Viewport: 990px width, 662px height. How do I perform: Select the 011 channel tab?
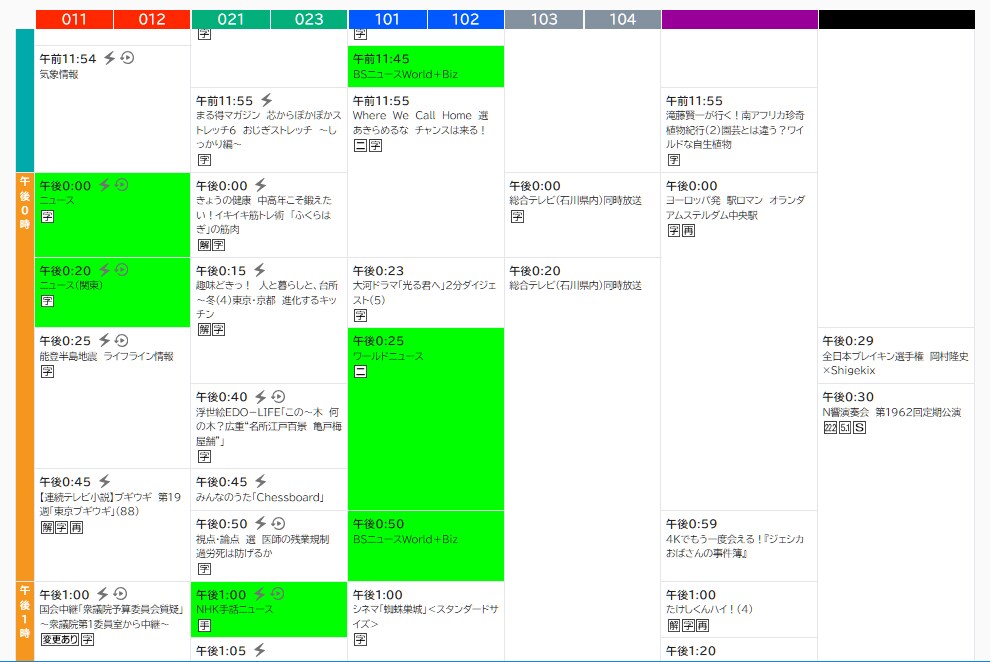coord(75,20)
